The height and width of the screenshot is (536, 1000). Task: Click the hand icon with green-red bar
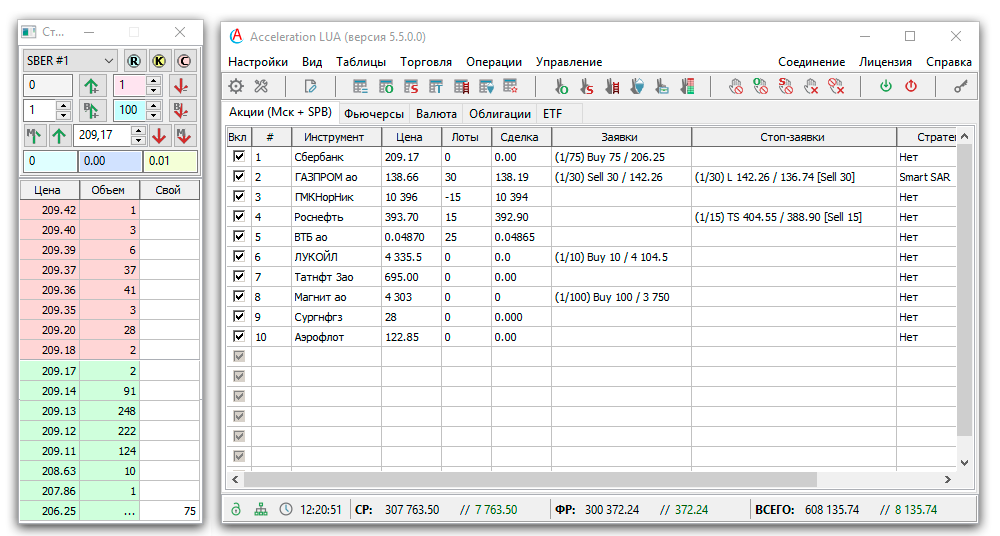[x=687, y=86]
